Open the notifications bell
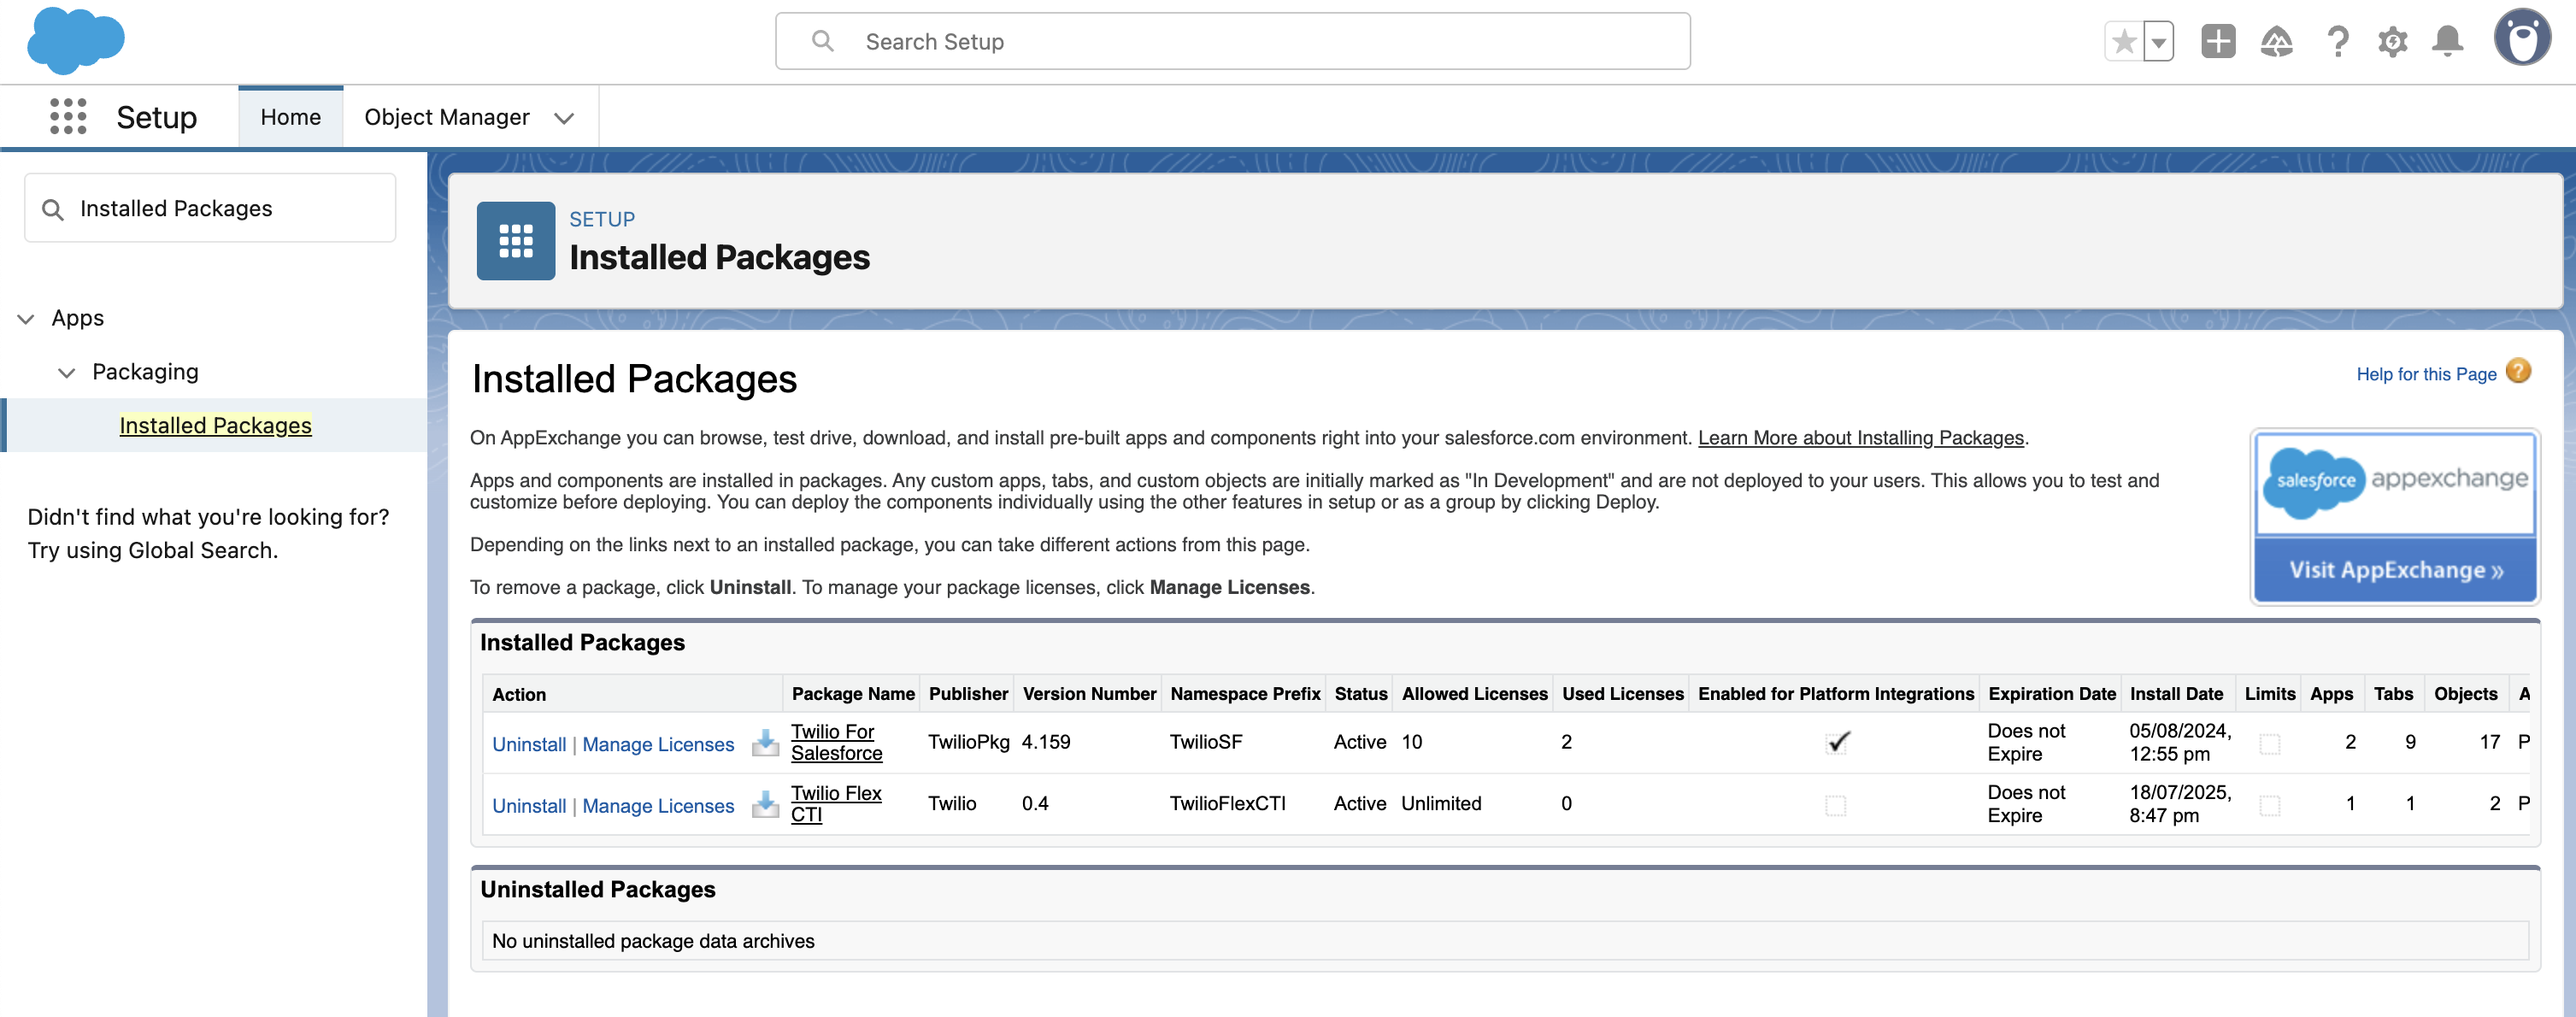The height and width of the screenshot is (1017, 2576). click(2448, 41)
